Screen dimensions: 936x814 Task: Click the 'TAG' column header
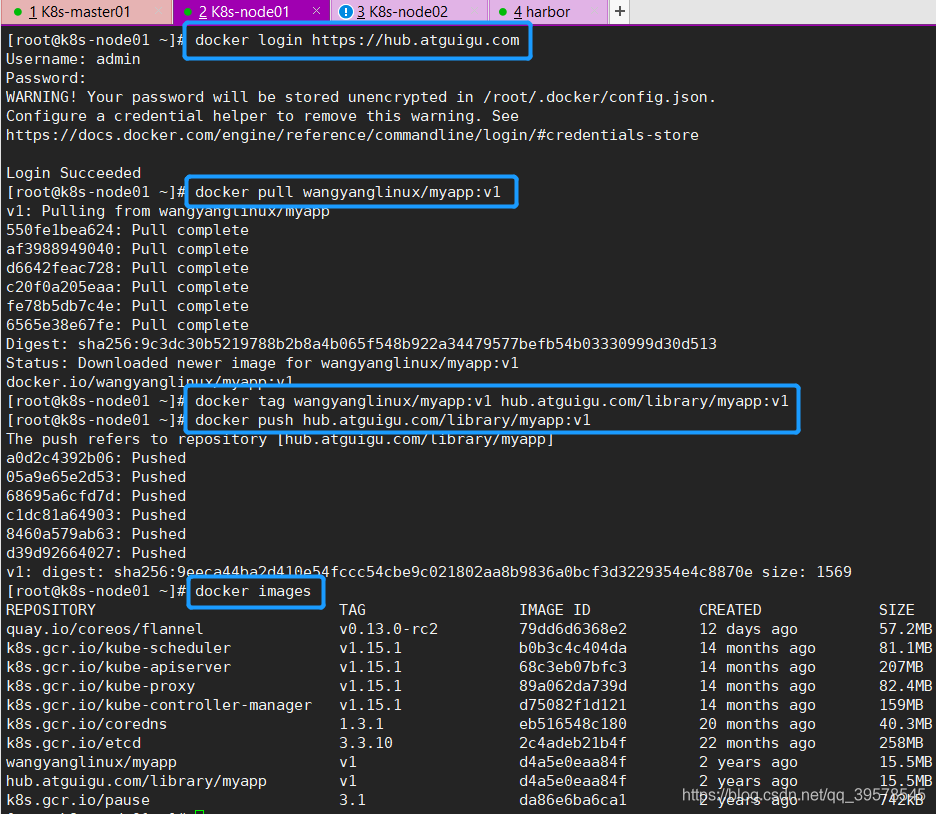click(x=352, y=610)
